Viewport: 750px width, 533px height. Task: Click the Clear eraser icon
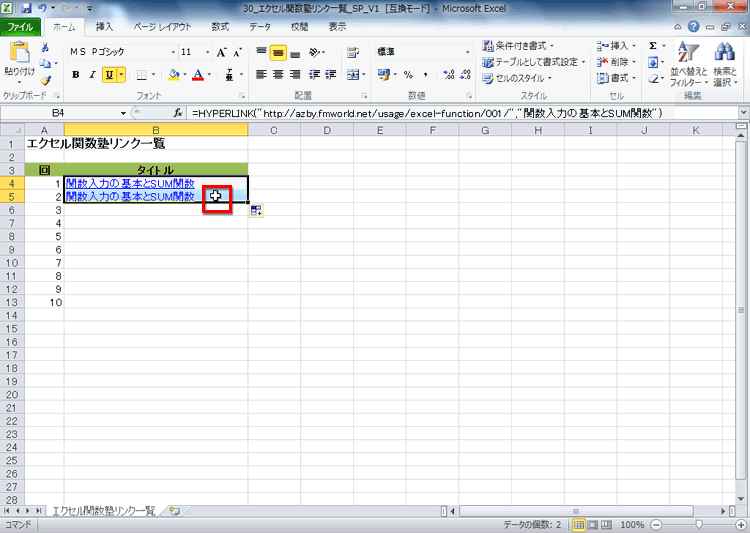[653, 78]
